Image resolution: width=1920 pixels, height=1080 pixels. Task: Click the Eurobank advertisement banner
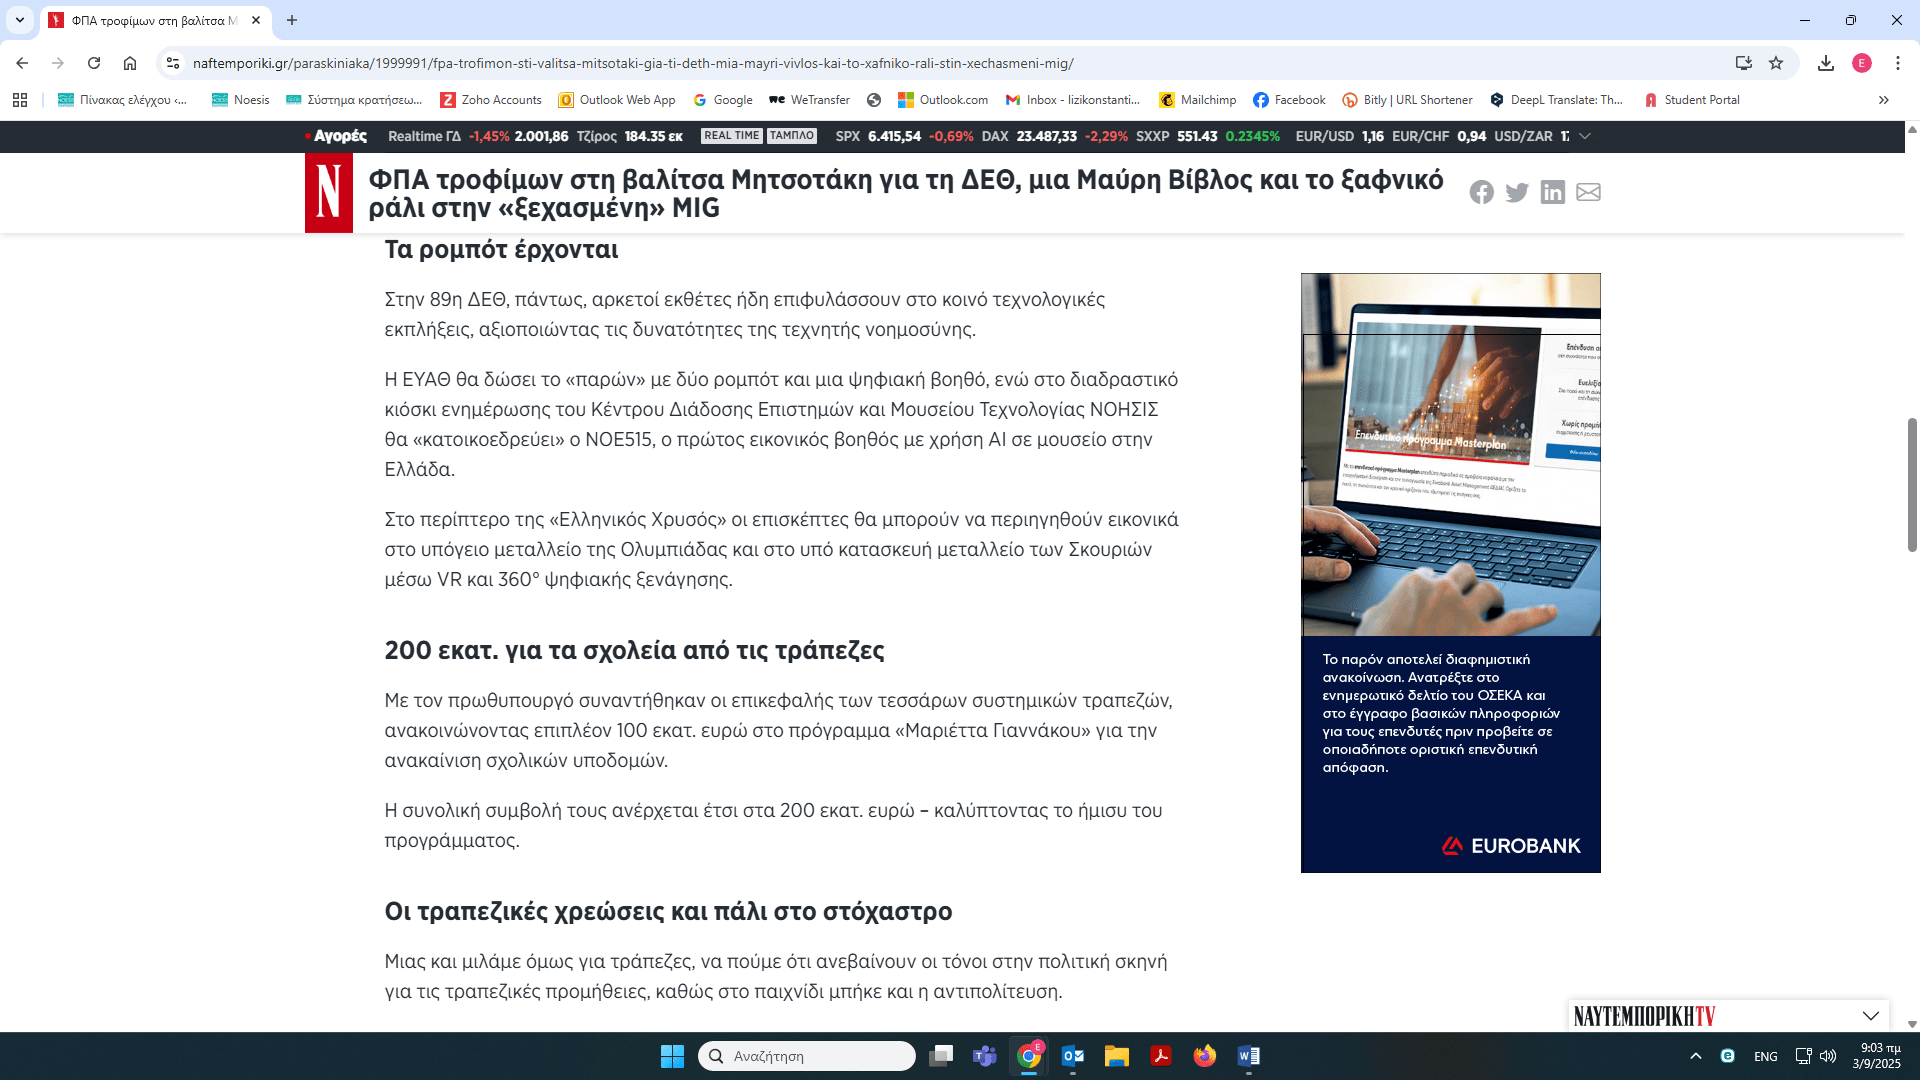1450,572
